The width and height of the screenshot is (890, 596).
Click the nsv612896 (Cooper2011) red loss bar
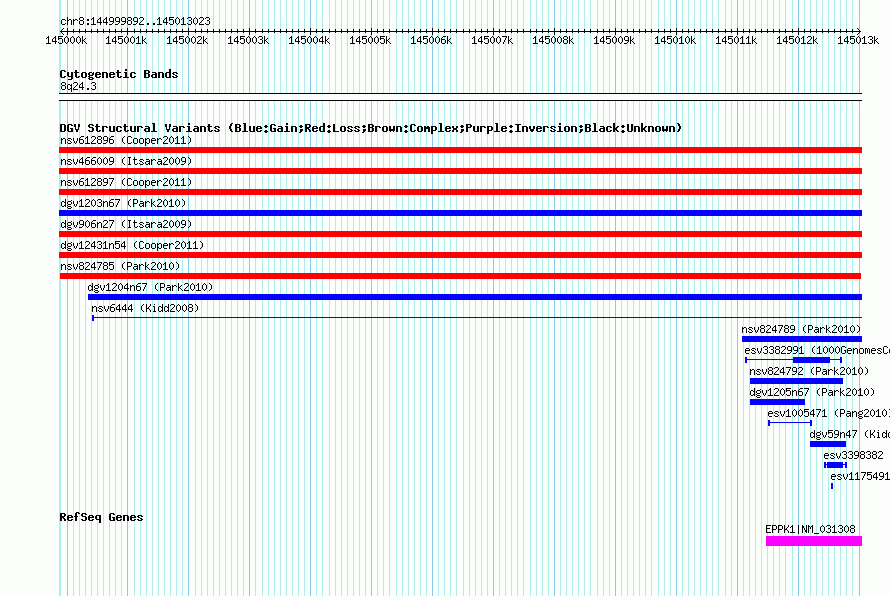click(460, 150)
